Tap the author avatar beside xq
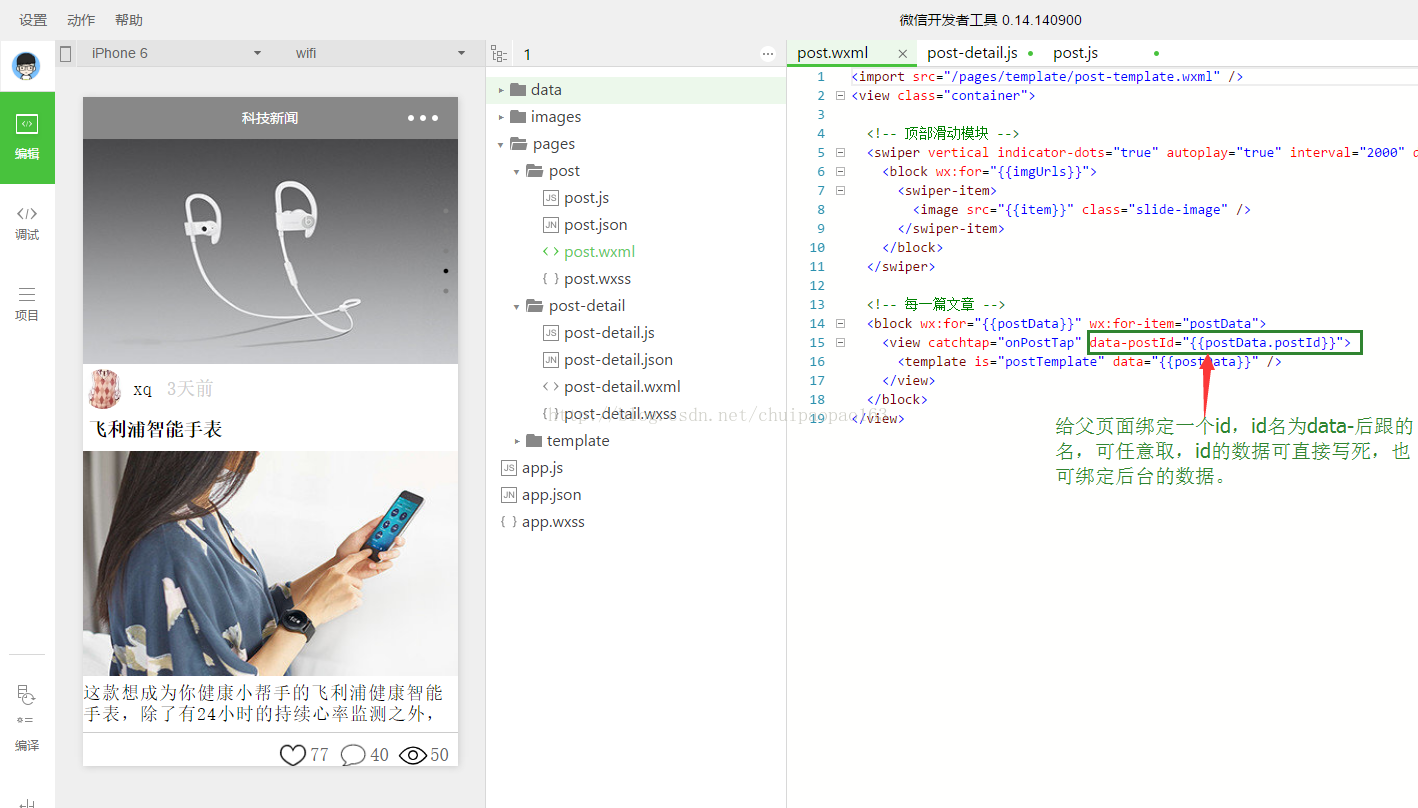 pyautogui.click(x=105, y=389)
